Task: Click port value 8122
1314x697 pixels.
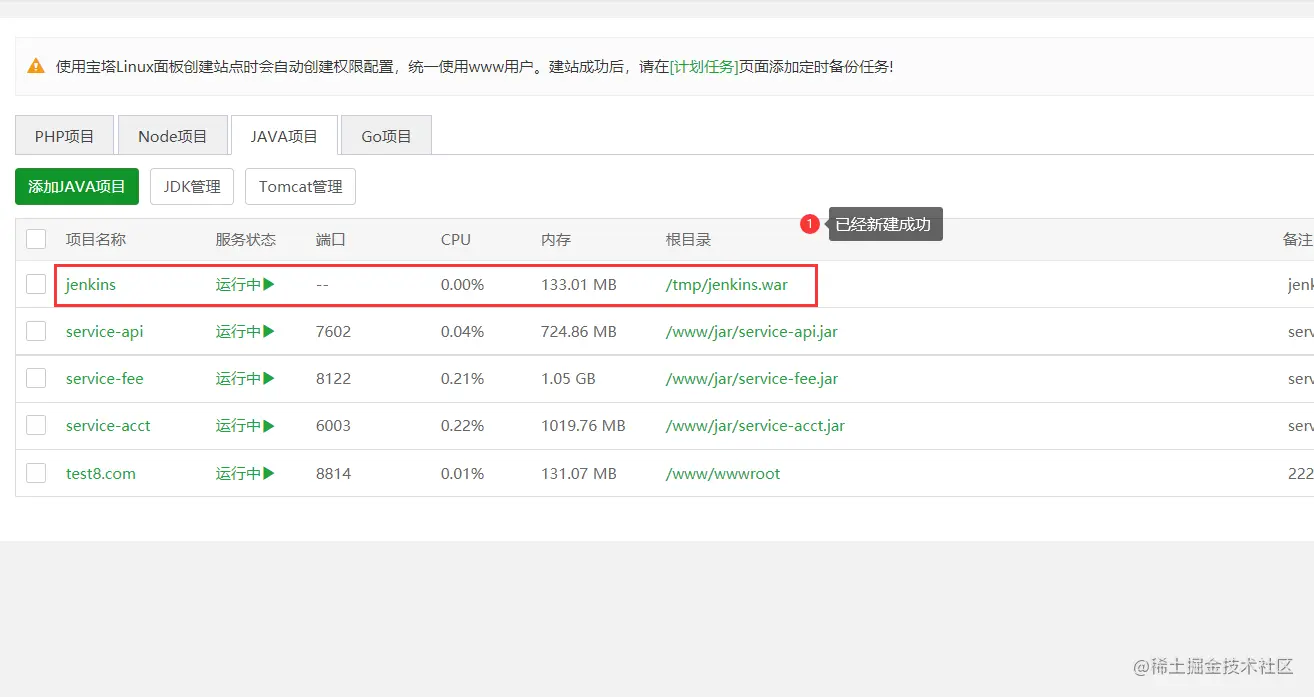Action: tap(333, 378)
